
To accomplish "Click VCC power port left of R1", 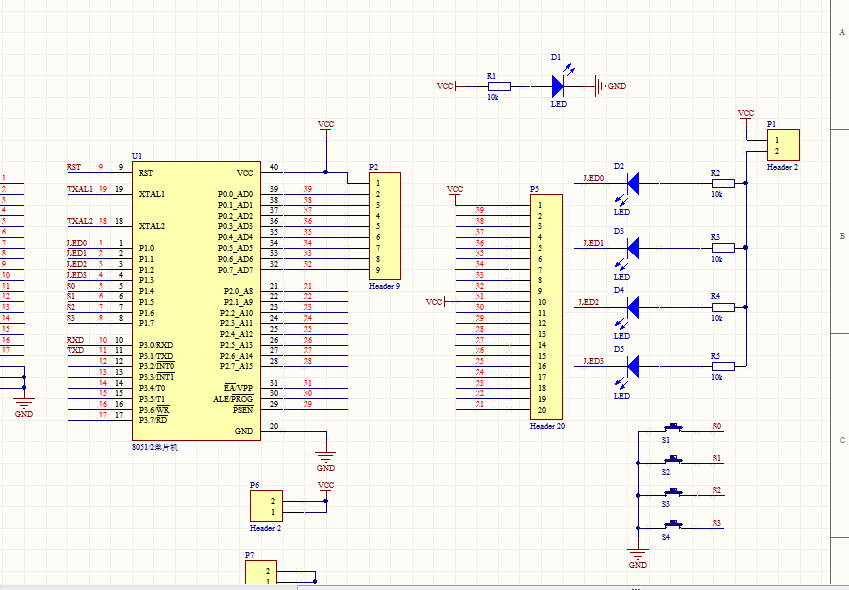I will point(447,86).
